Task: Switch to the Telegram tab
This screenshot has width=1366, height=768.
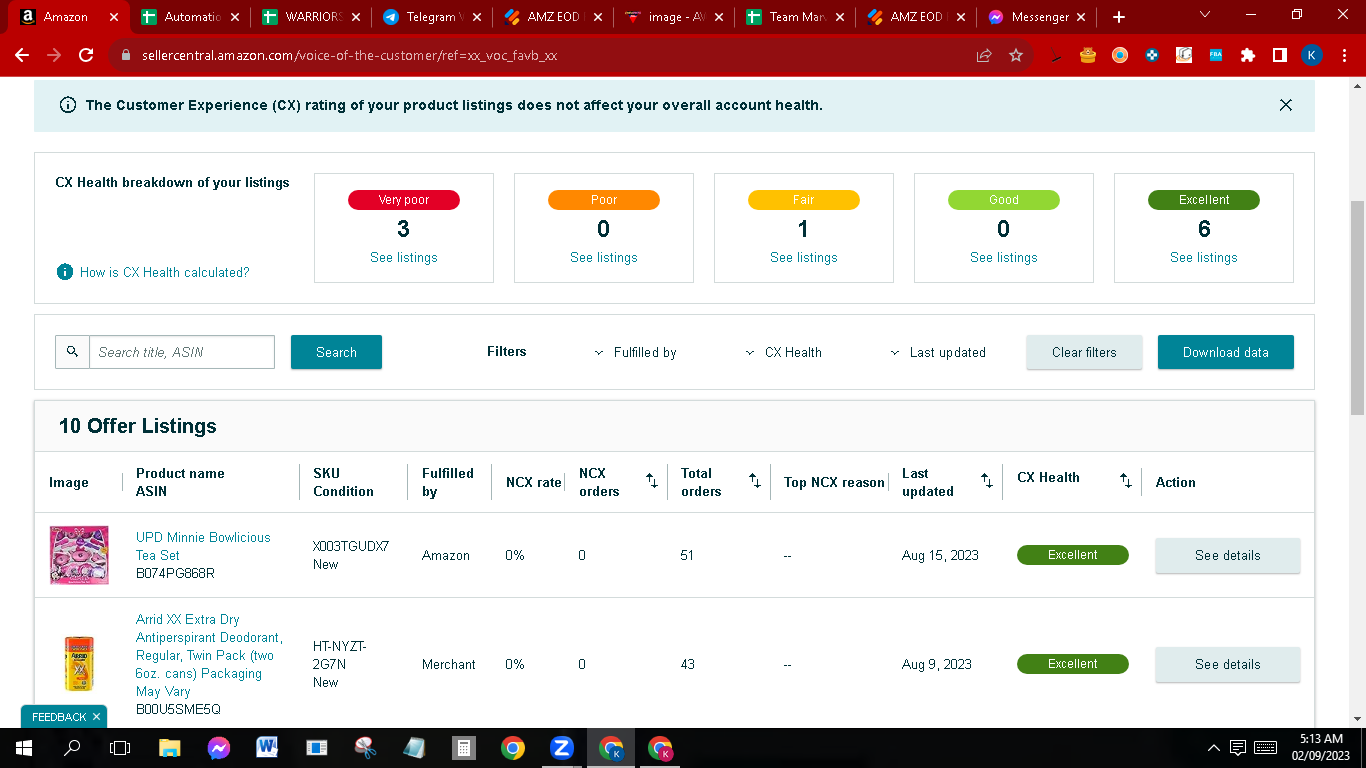Action: 433,17
